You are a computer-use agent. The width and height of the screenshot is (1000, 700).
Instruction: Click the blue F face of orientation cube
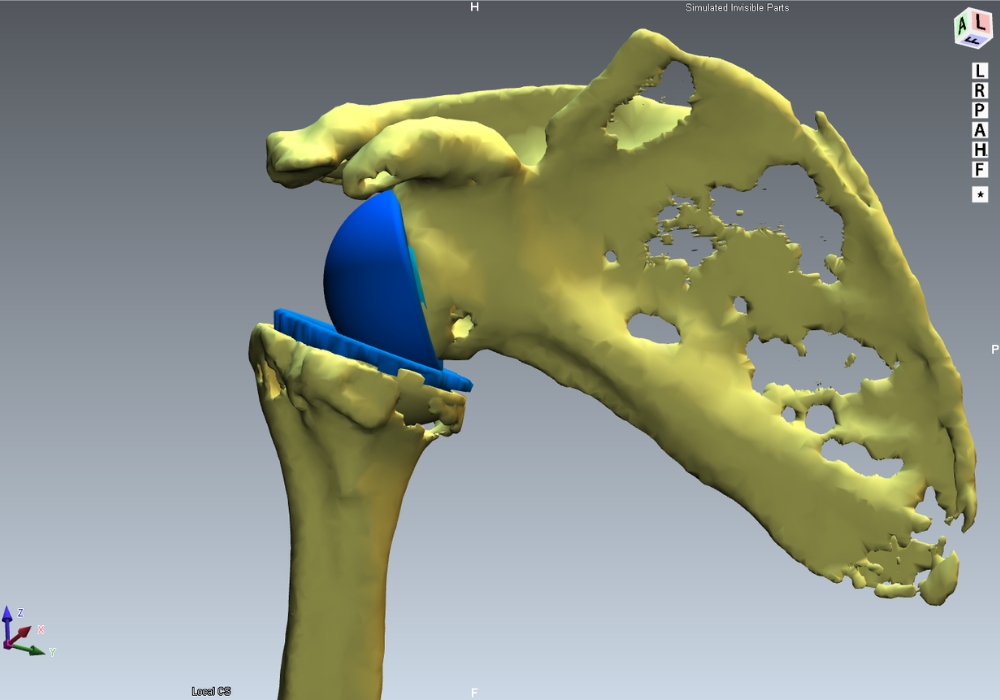973,40
